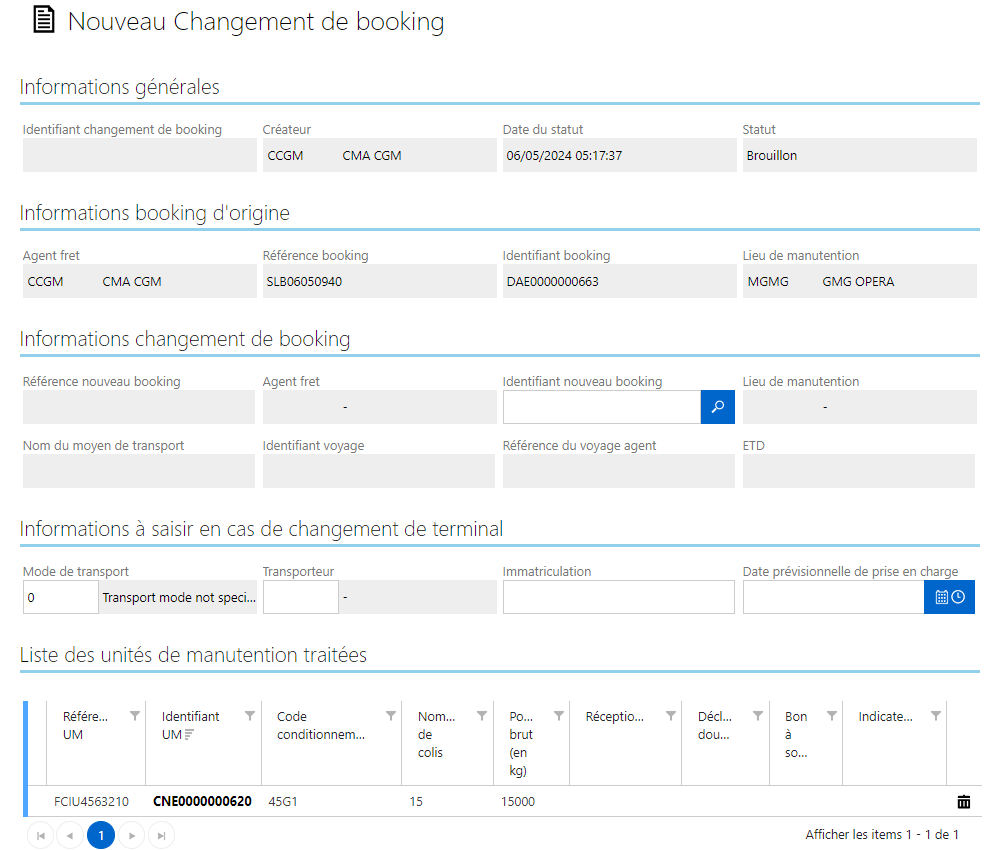Focus the Transporteur code field
The image size is (987, 850).
tap(300, 597)
